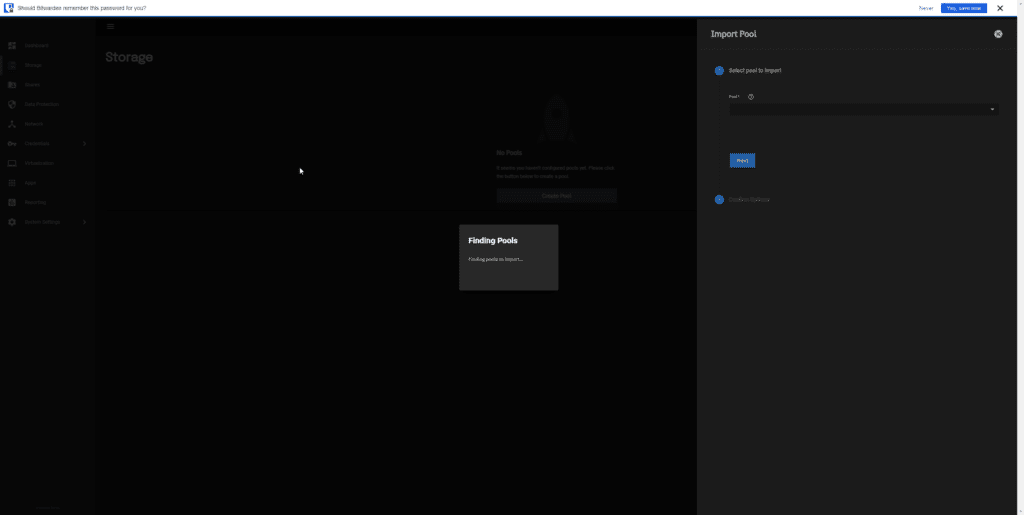Click the Pool field help icon

click(x=751, y=97)
